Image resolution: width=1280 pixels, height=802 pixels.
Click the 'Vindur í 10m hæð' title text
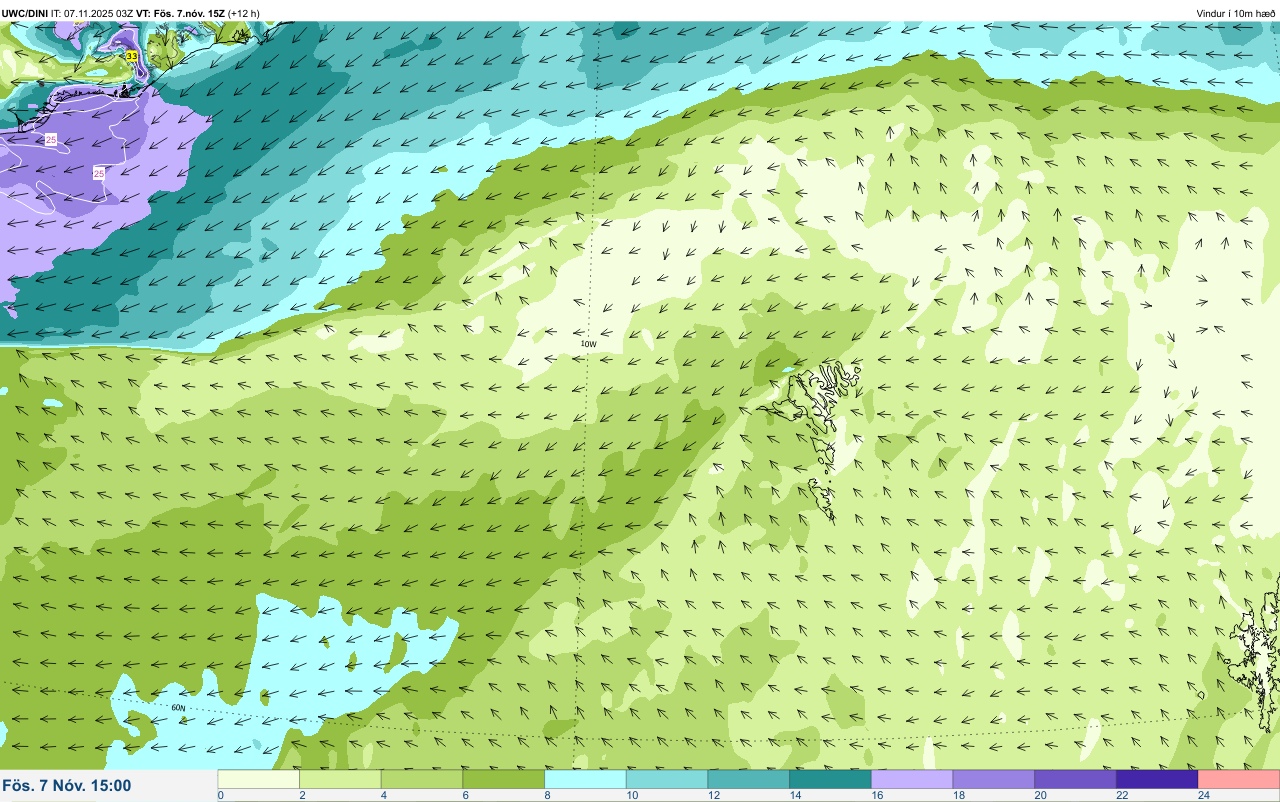click(1236, 13)
